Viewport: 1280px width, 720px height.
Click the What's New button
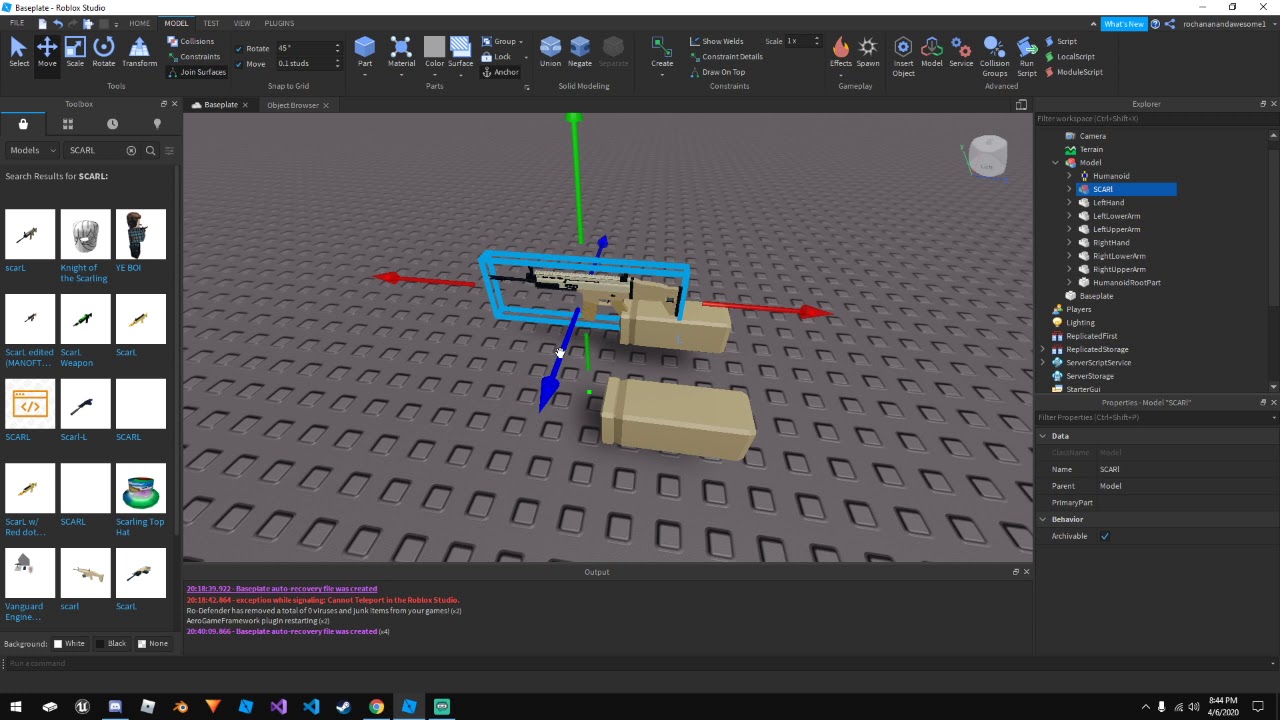click(x=1123, y=24)
